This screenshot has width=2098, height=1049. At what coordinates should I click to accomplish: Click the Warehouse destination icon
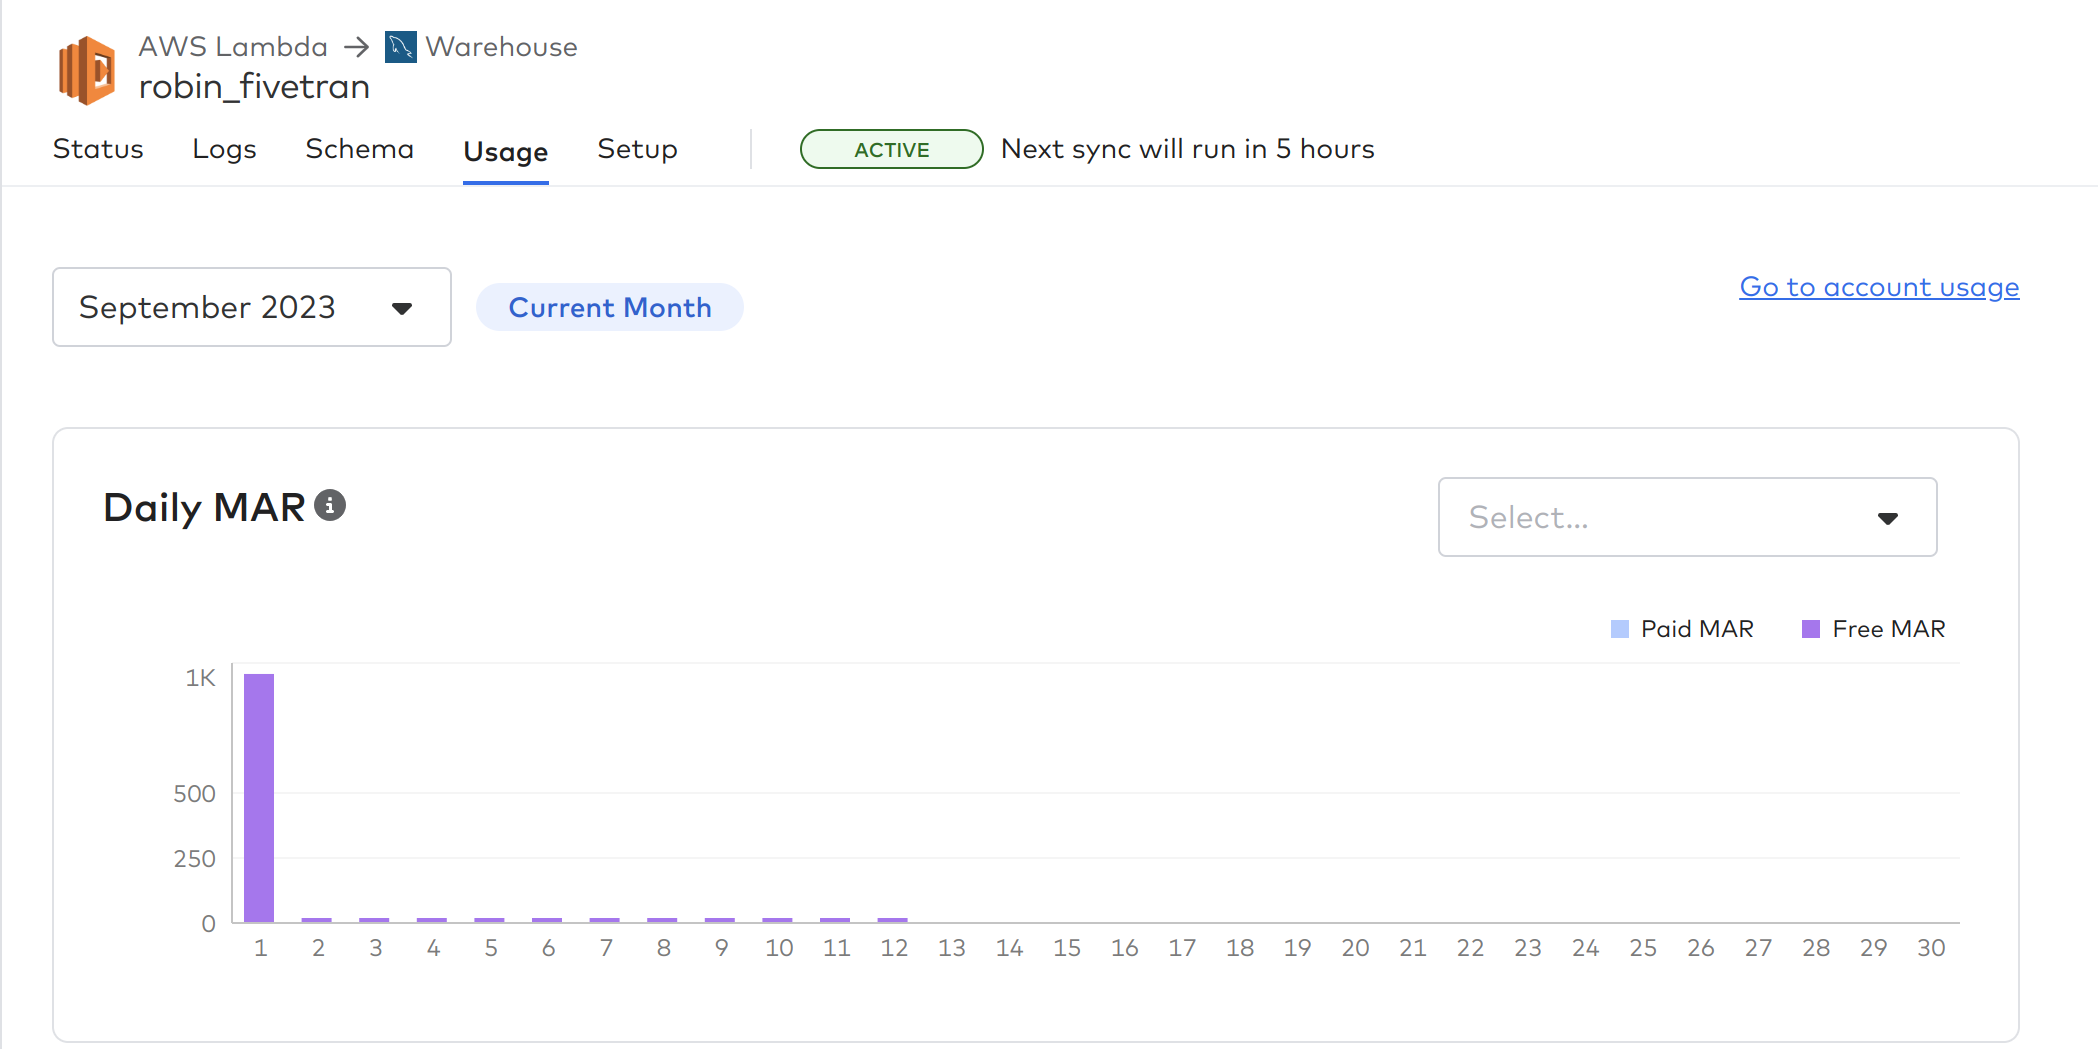pyautogui.click(x=401, y=47)
